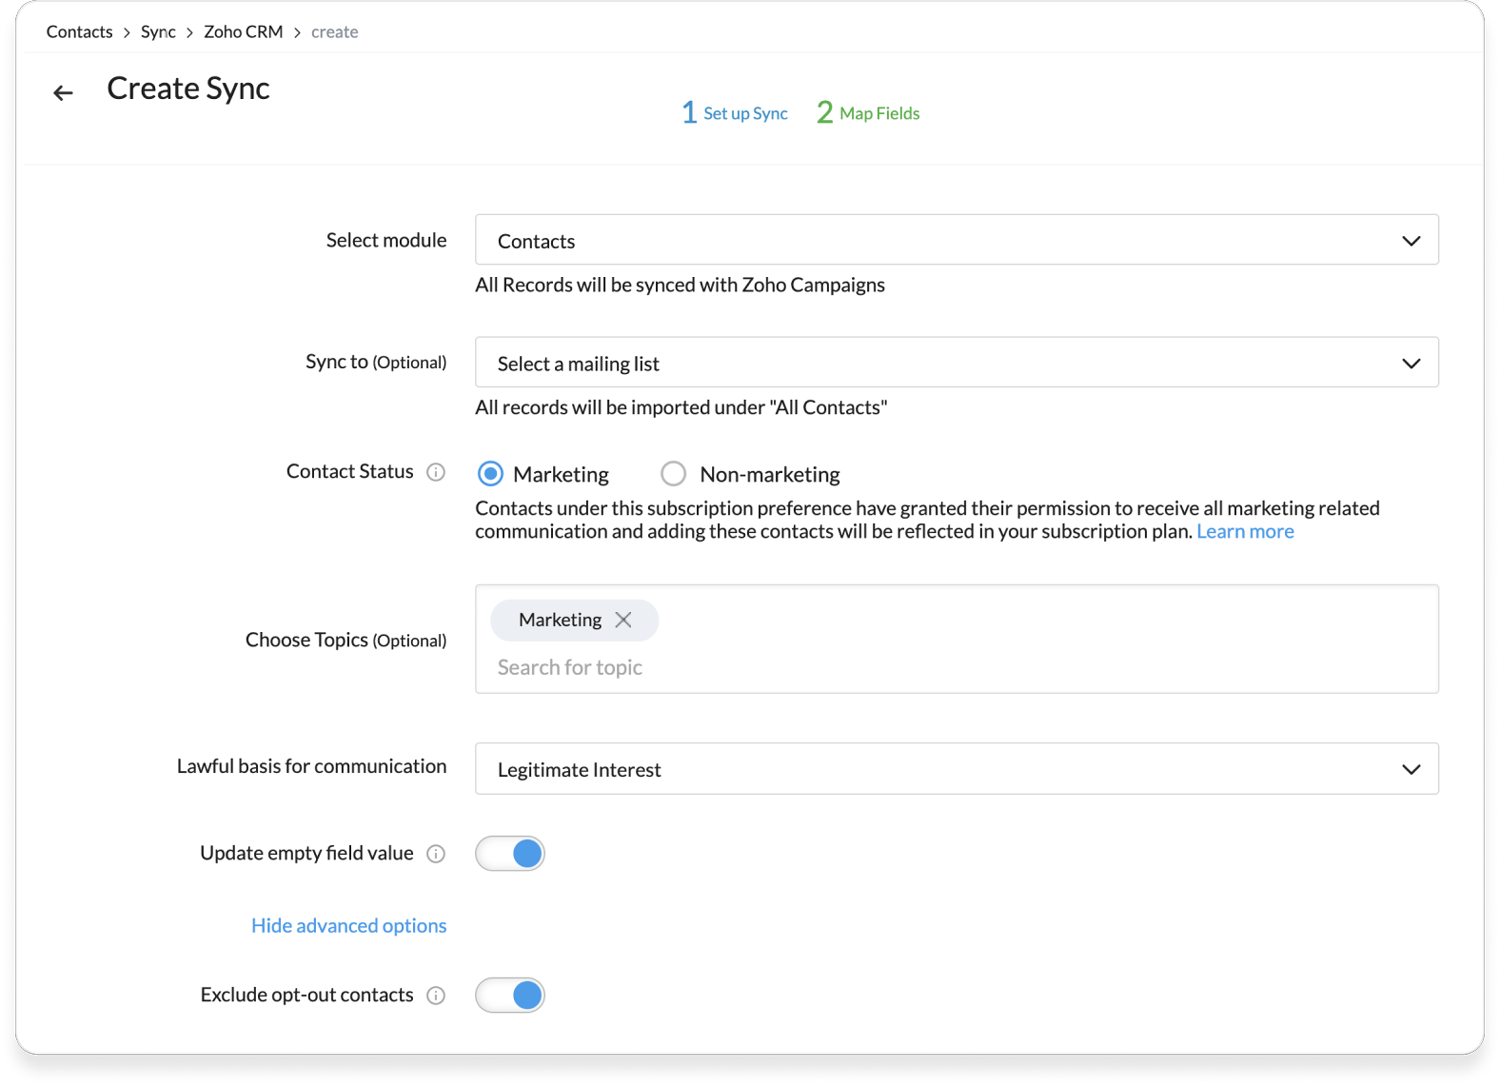This screenshot has width=1500, height=1086.
Task: Hide advanced options
Action: 348,925
